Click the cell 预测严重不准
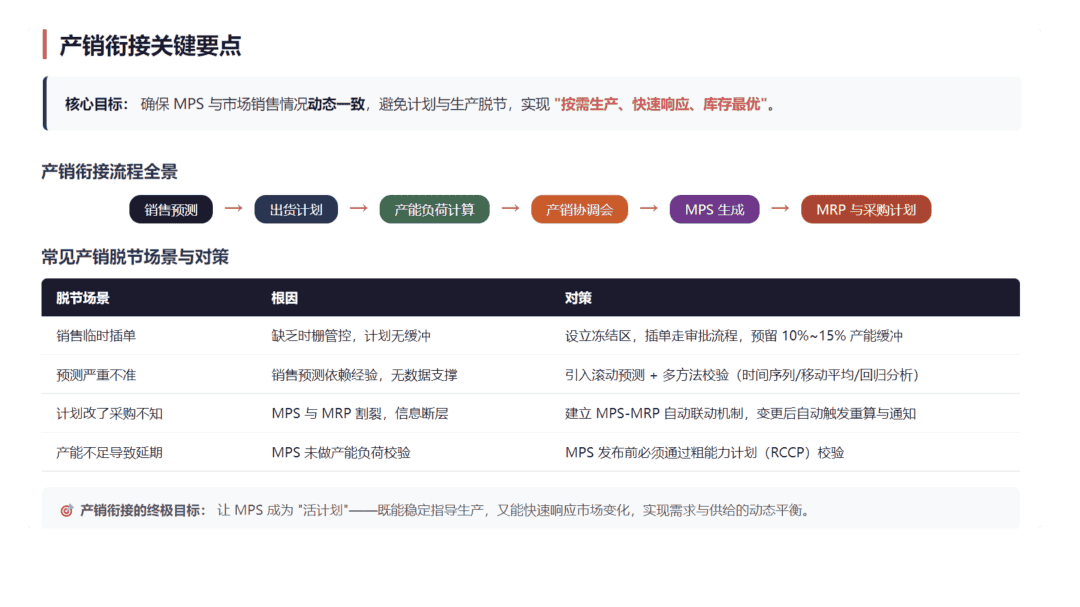The width and height of the screenshot is (1080, 607). pos(96,375)
